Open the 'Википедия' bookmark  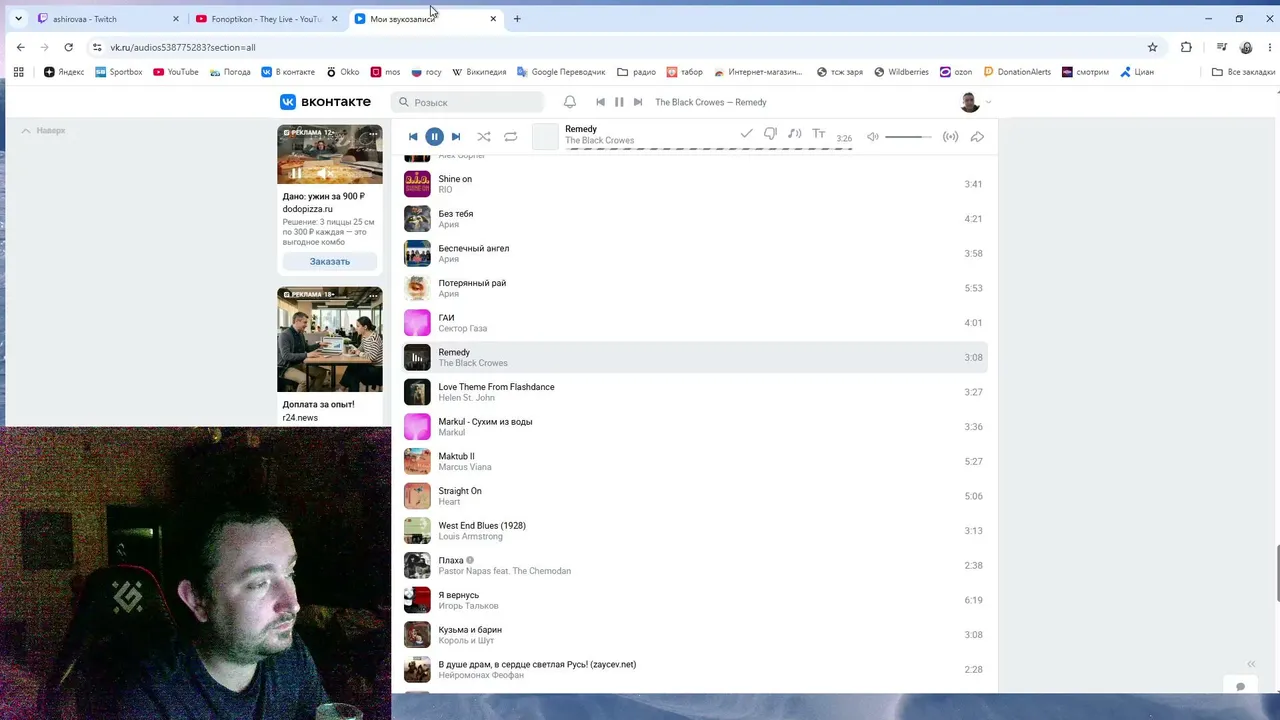(x=479, y=72)
